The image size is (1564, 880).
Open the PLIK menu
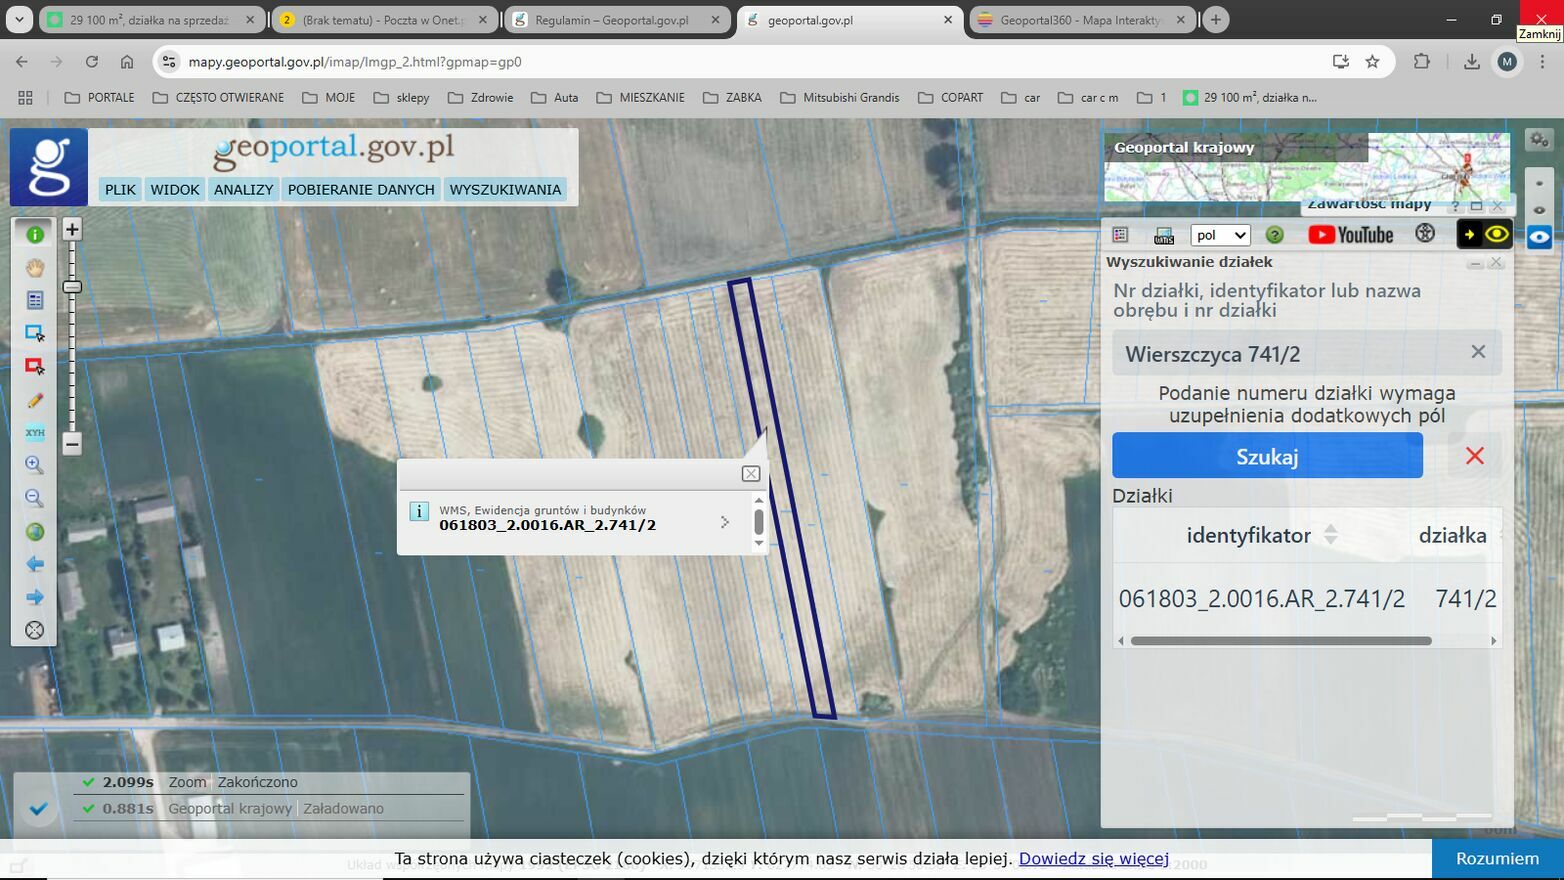point(120,190)
